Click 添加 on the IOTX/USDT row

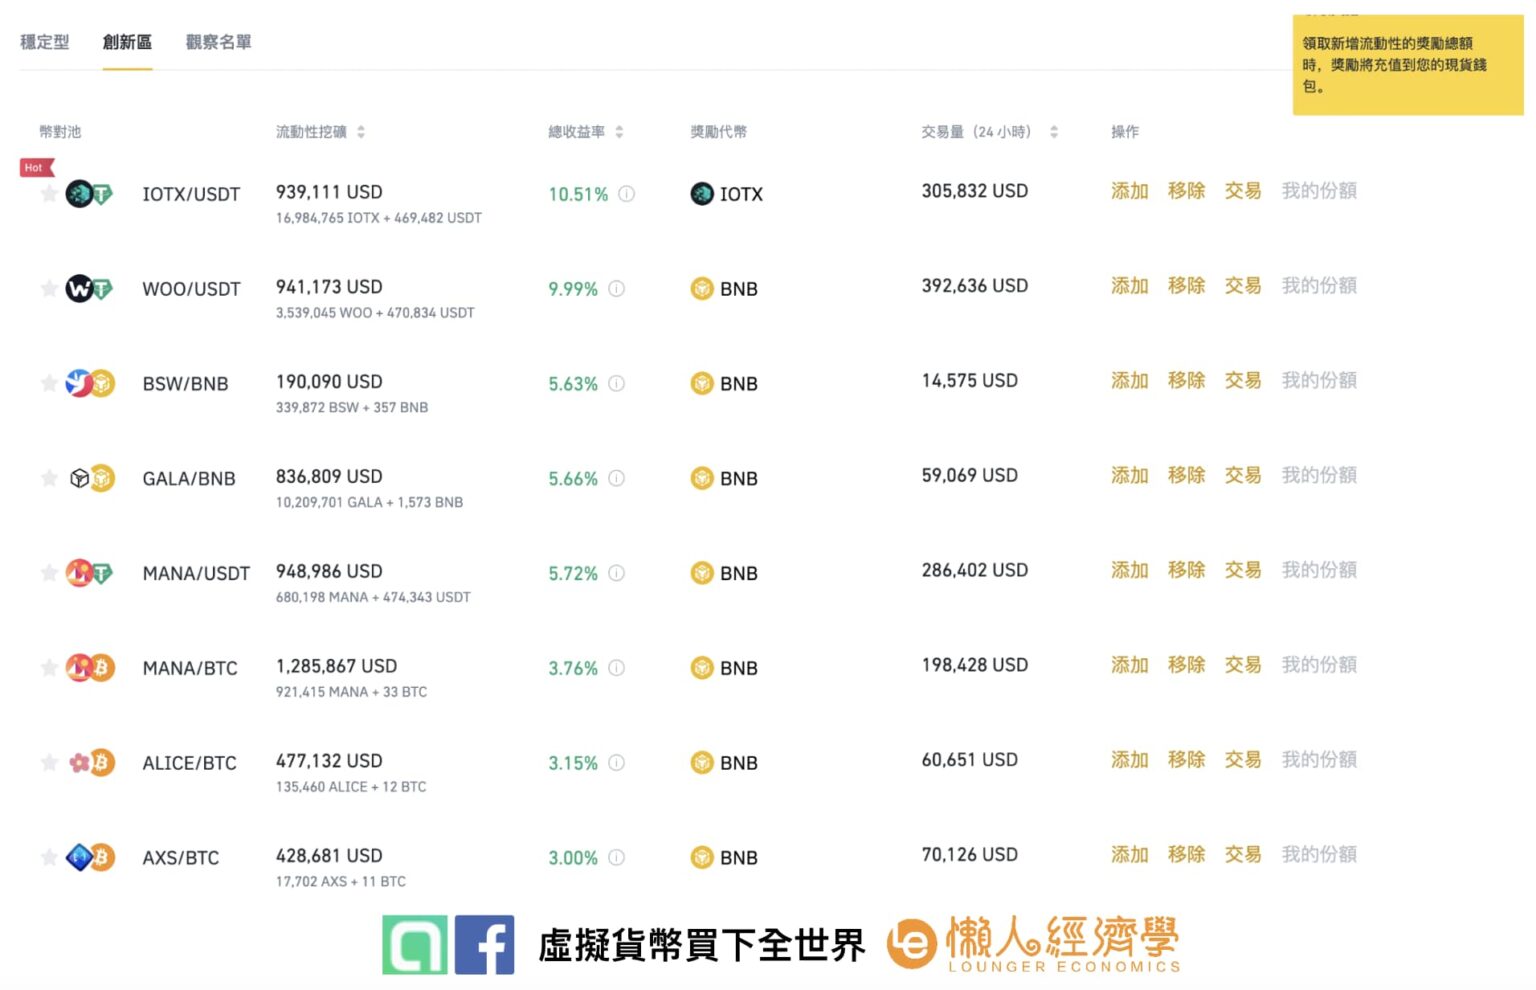click(1128, 191)
